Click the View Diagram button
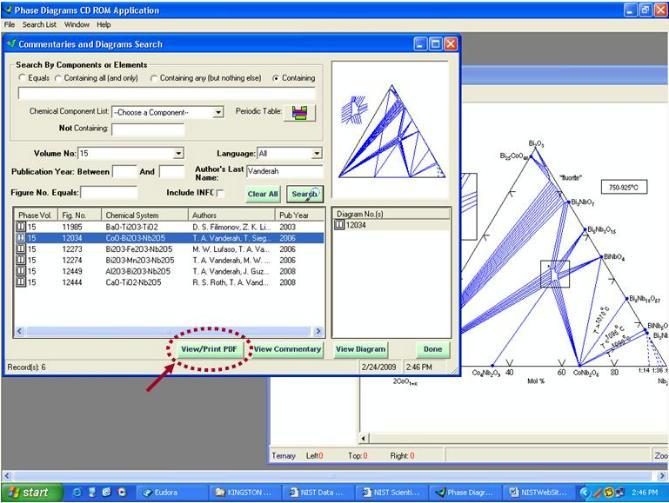The width and height of the screenshot is (669, 503). (x=361, y=349)
